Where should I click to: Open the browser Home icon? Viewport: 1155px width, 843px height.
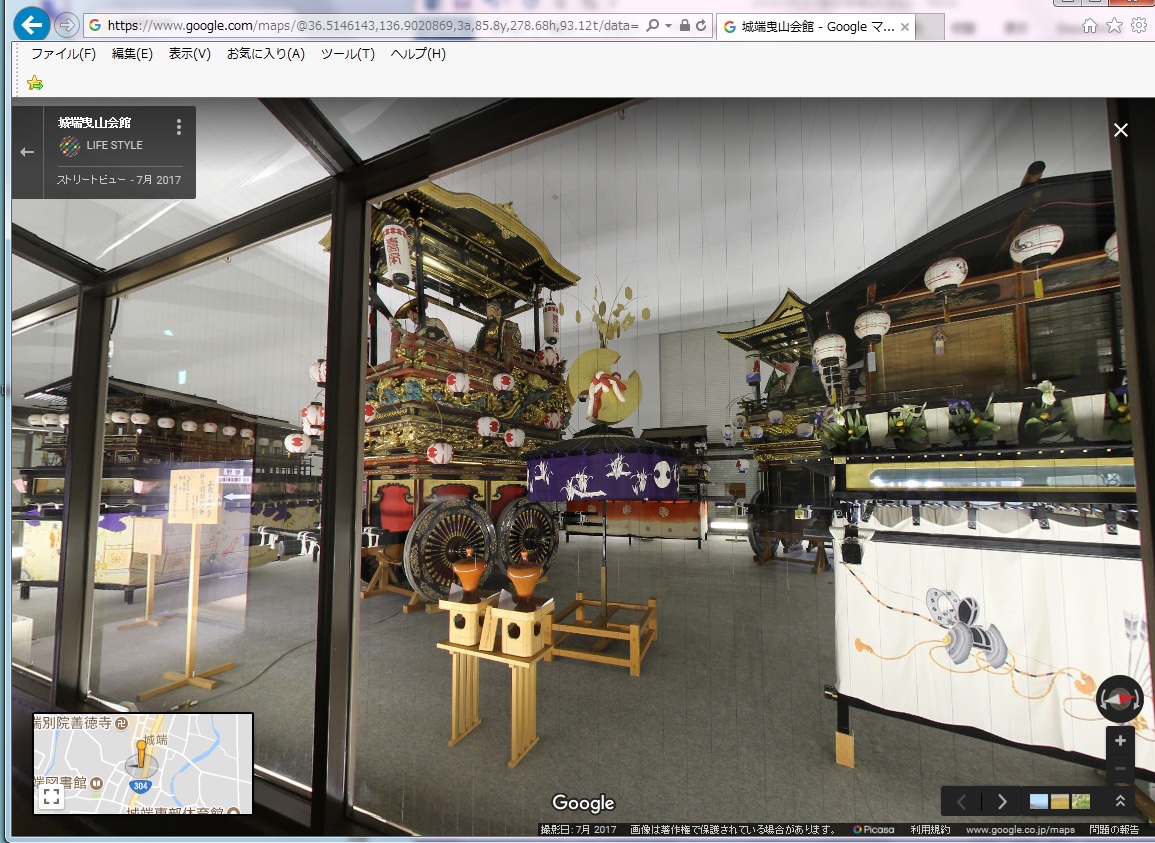click(x=1090, y=27)
